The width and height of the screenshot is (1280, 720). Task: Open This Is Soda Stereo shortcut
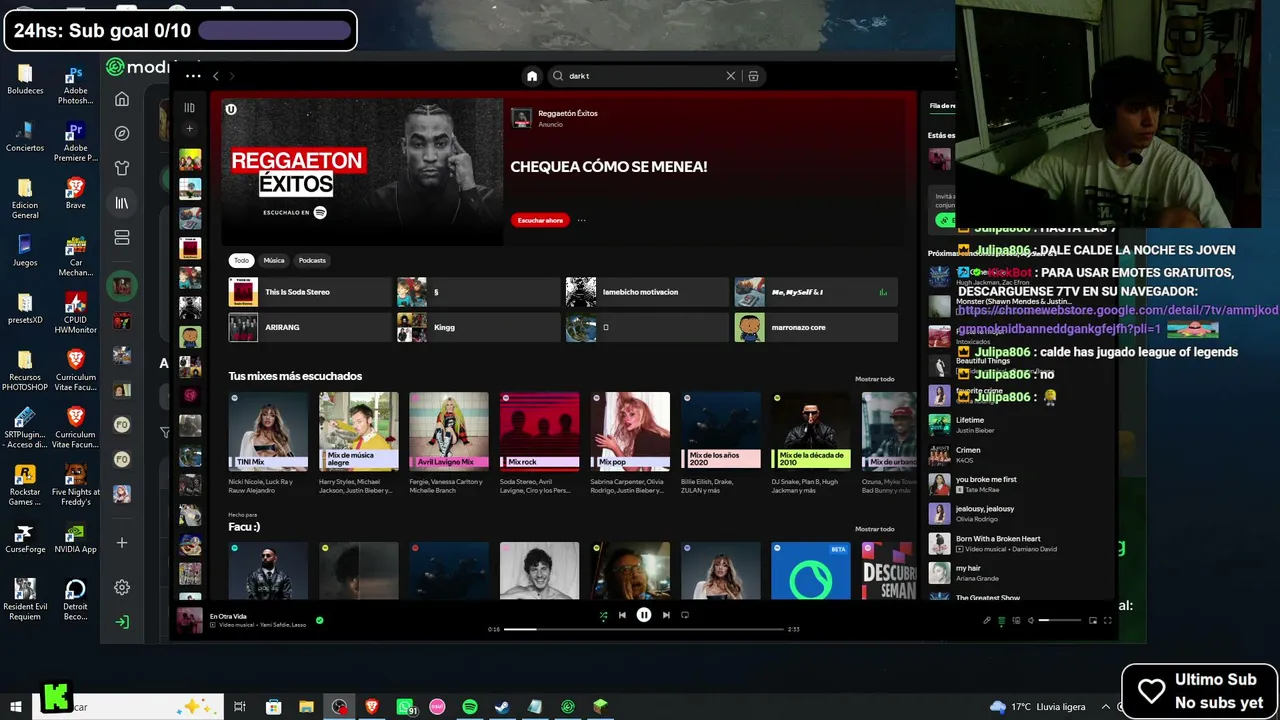(x=309, y=292)
